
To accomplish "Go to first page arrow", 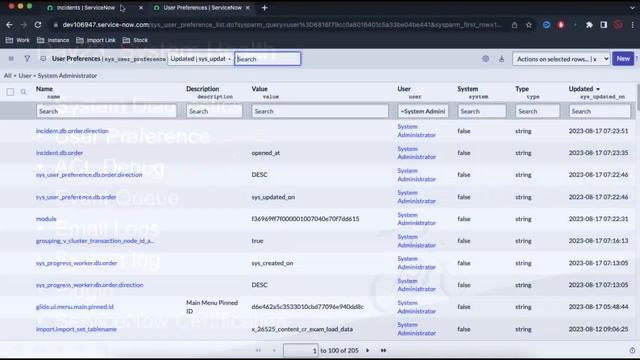I will 258,350.
